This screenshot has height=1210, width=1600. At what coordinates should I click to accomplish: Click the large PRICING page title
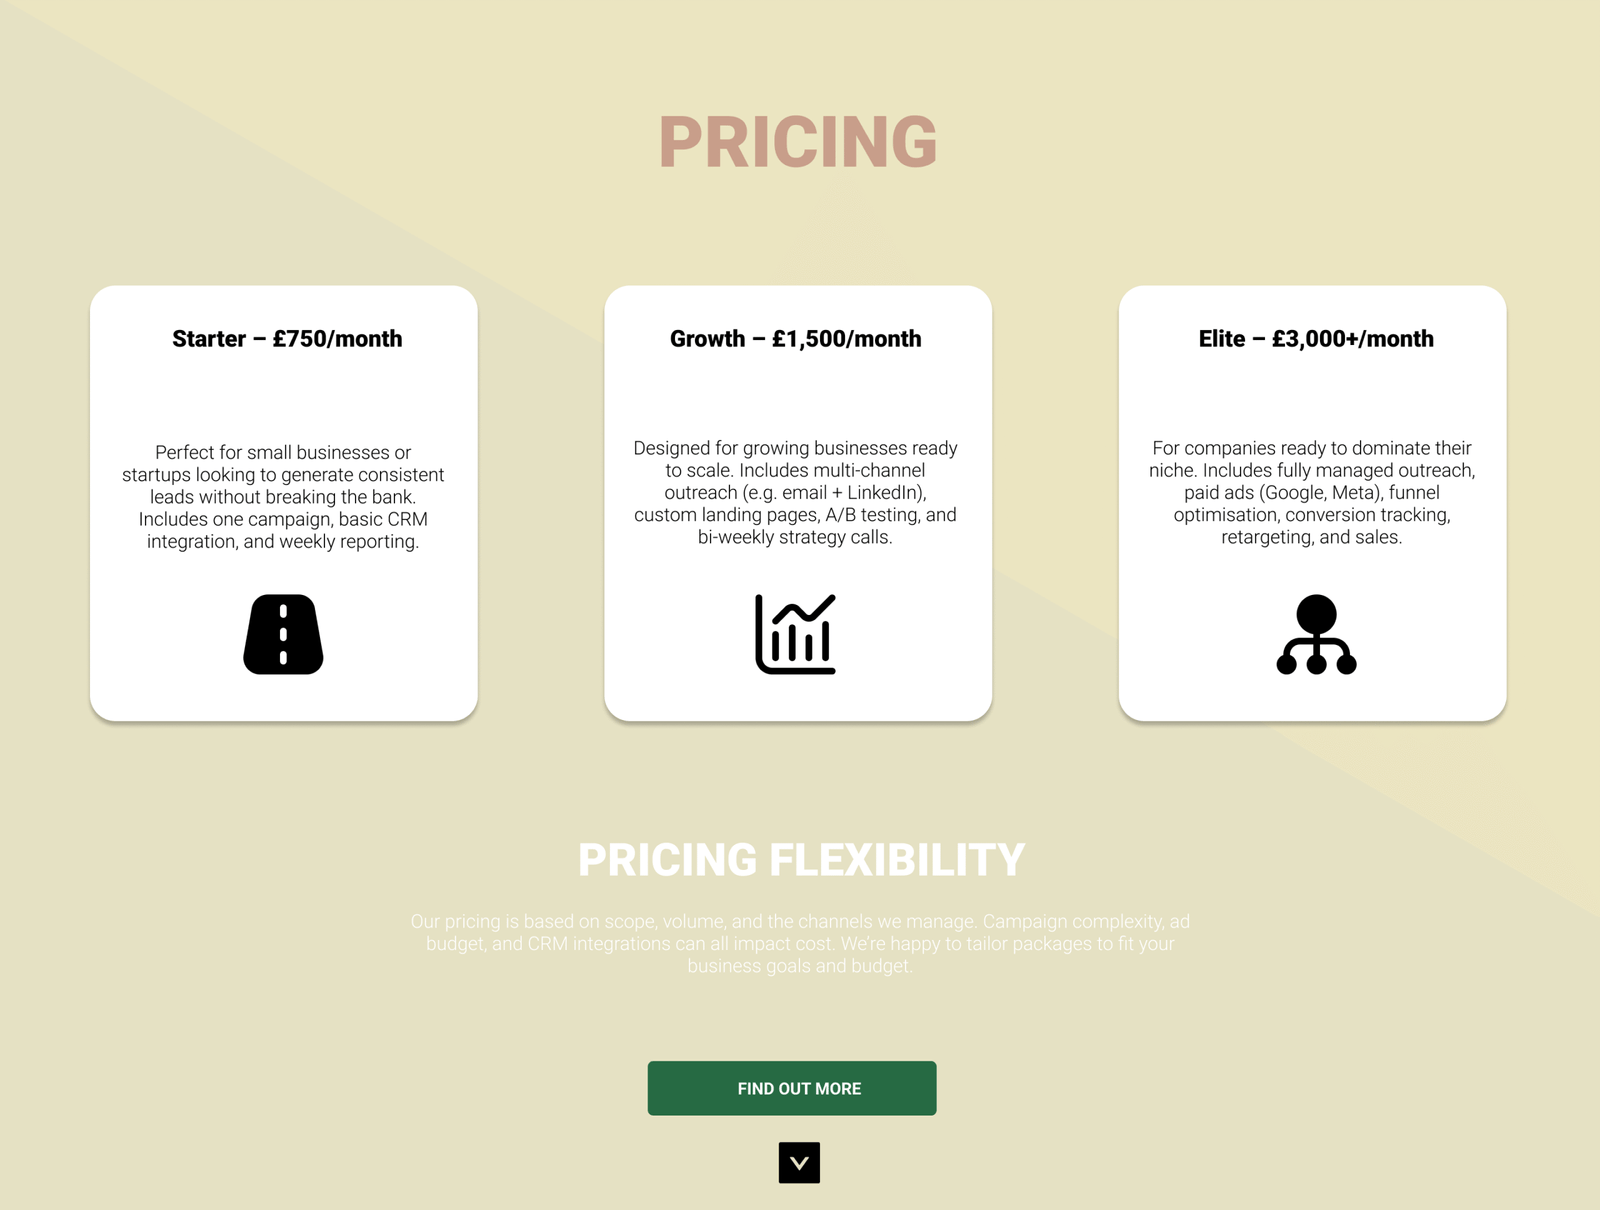tap(798, 142)
